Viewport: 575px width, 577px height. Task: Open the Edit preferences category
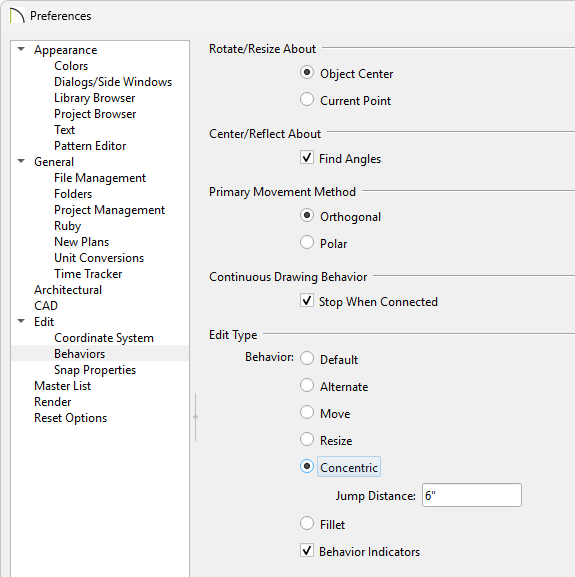point(44,322)
